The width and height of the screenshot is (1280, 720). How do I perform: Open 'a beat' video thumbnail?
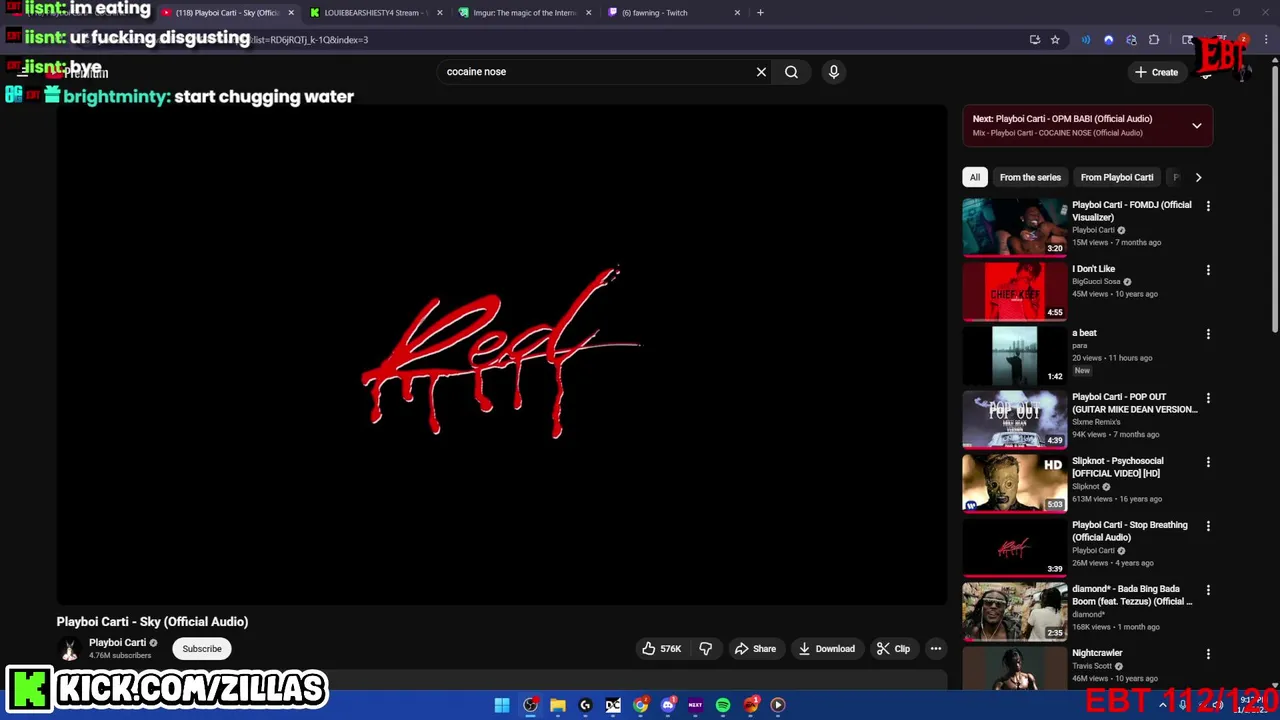pyautogui.click(x=1014, y=355)
